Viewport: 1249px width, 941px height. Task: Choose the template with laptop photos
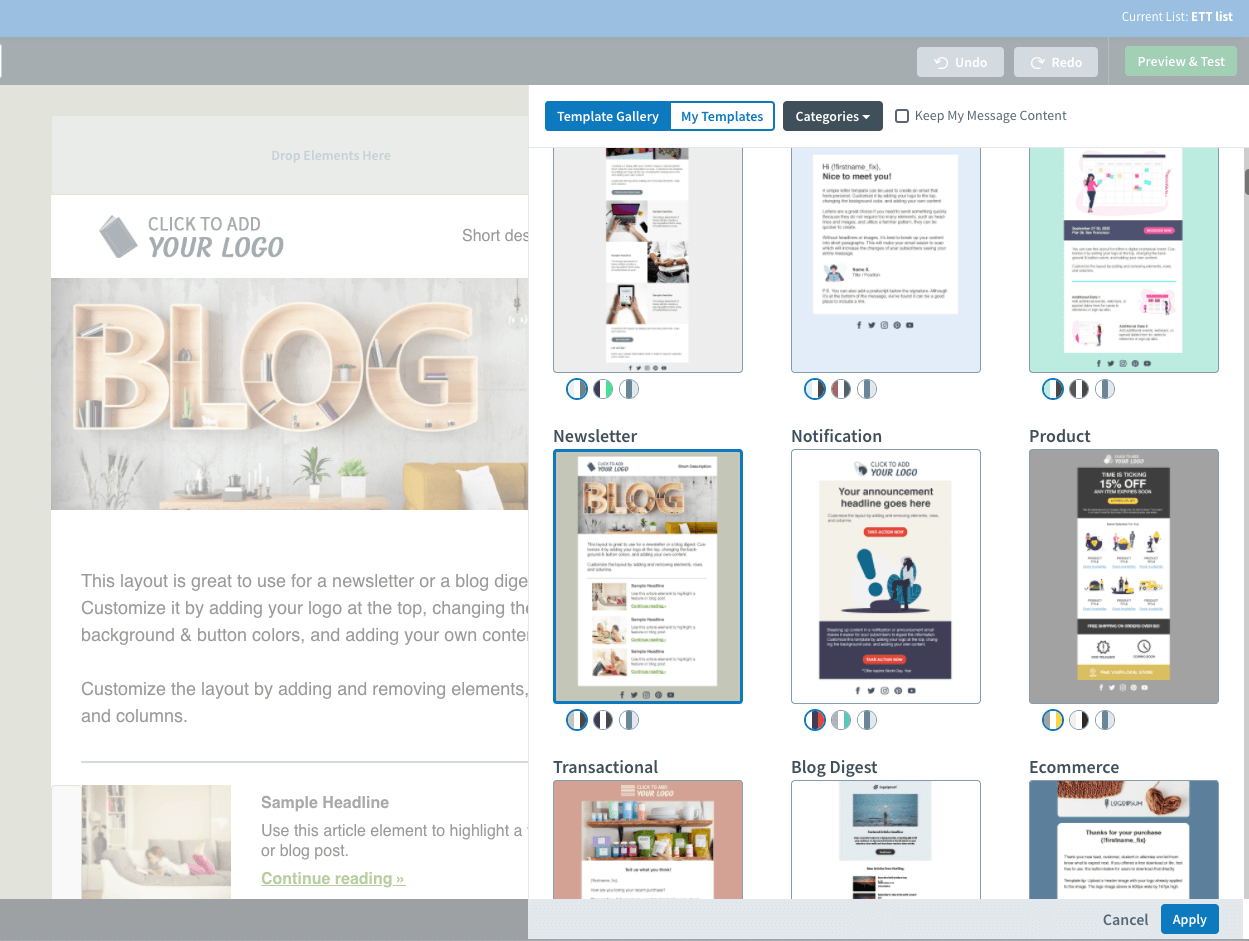648,260
